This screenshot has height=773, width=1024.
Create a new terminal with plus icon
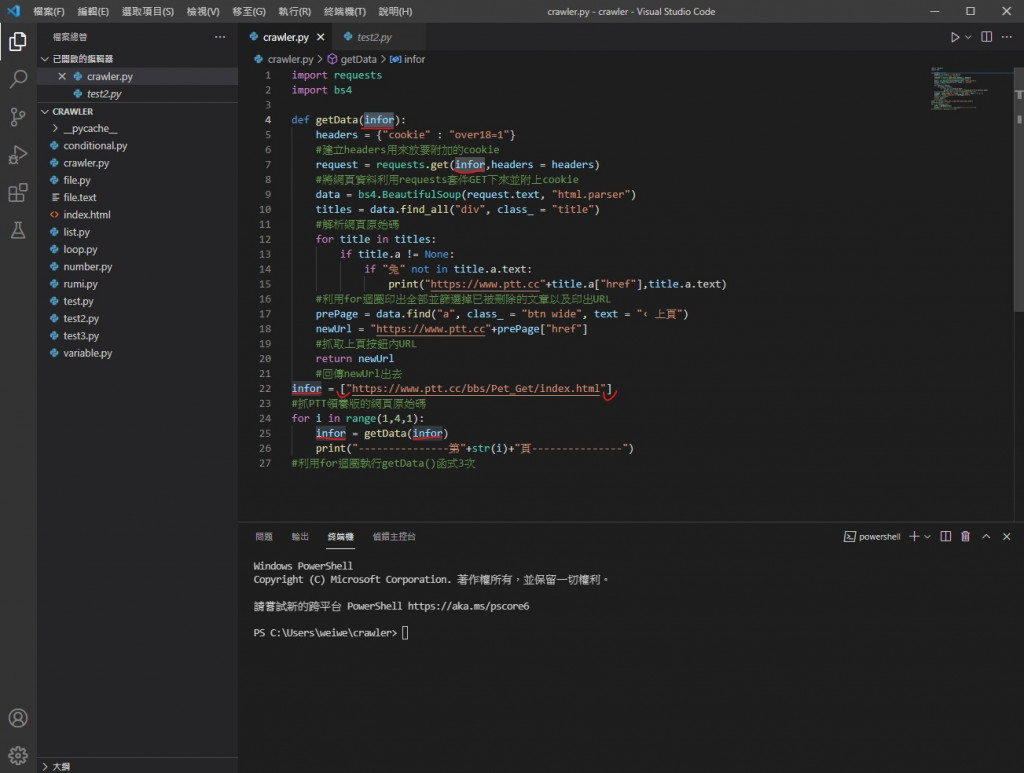(914, 537)
